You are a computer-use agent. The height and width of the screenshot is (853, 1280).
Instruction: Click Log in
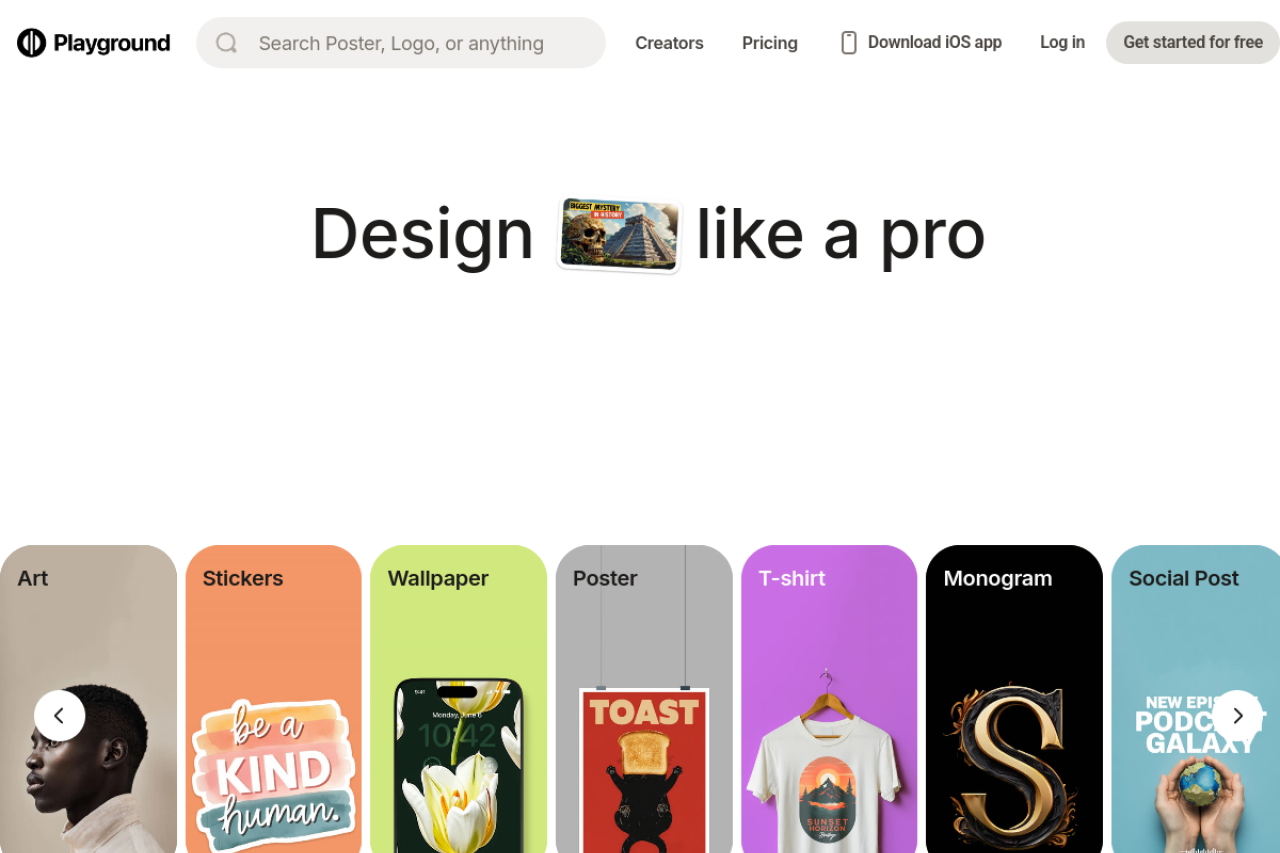click(x=1062, y=42)
